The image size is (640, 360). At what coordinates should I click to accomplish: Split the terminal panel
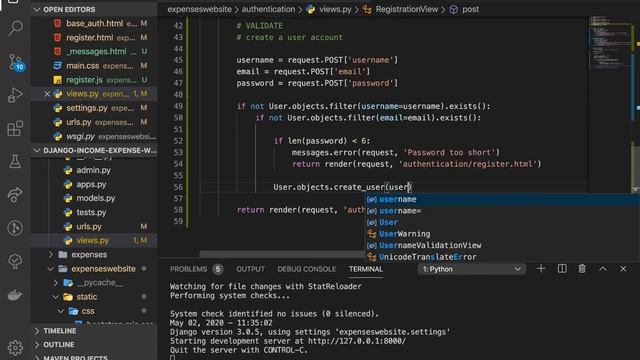tap(562, 269)
